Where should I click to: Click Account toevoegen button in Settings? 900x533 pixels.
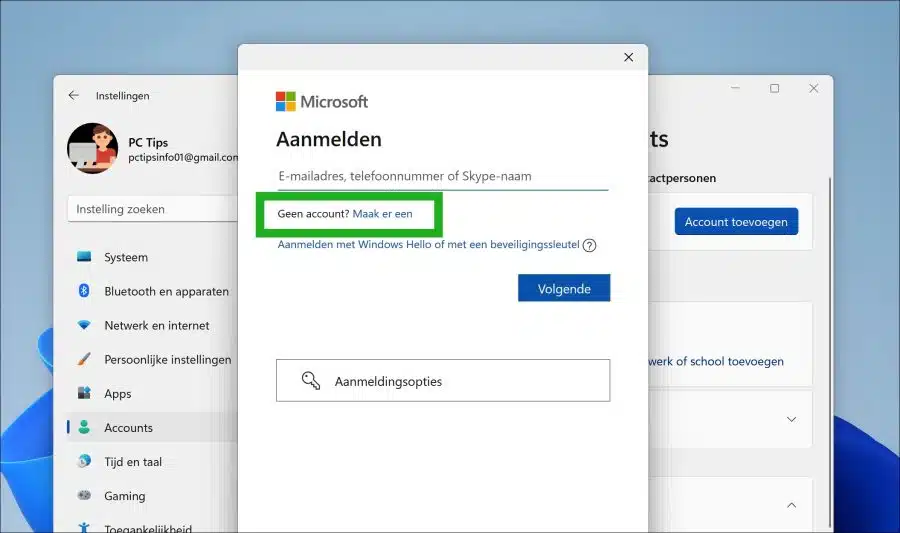pos(736,221)
